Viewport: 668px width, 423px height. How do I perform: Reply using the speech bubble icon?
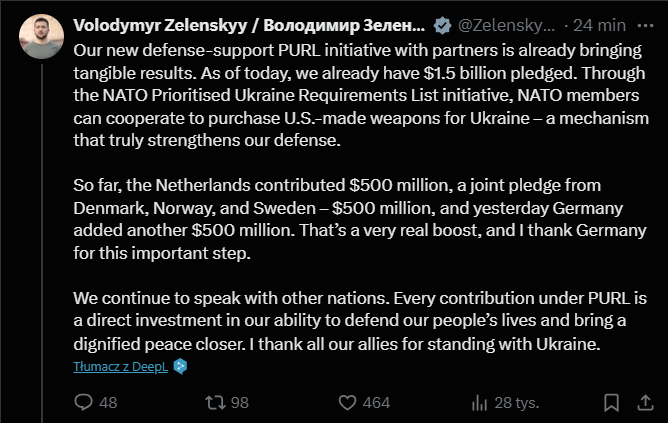click(85, 402)
